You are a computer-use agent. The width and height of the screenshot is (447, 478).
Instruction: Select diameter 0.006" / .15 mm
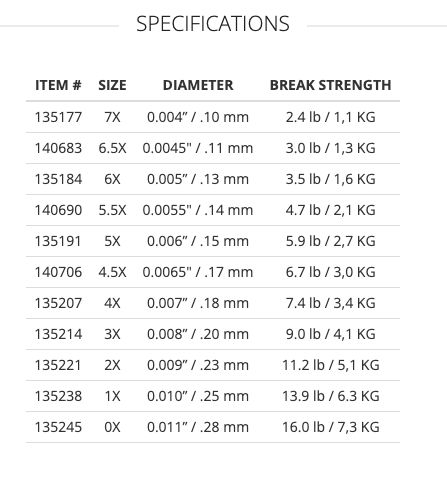[x=198, y=241]
